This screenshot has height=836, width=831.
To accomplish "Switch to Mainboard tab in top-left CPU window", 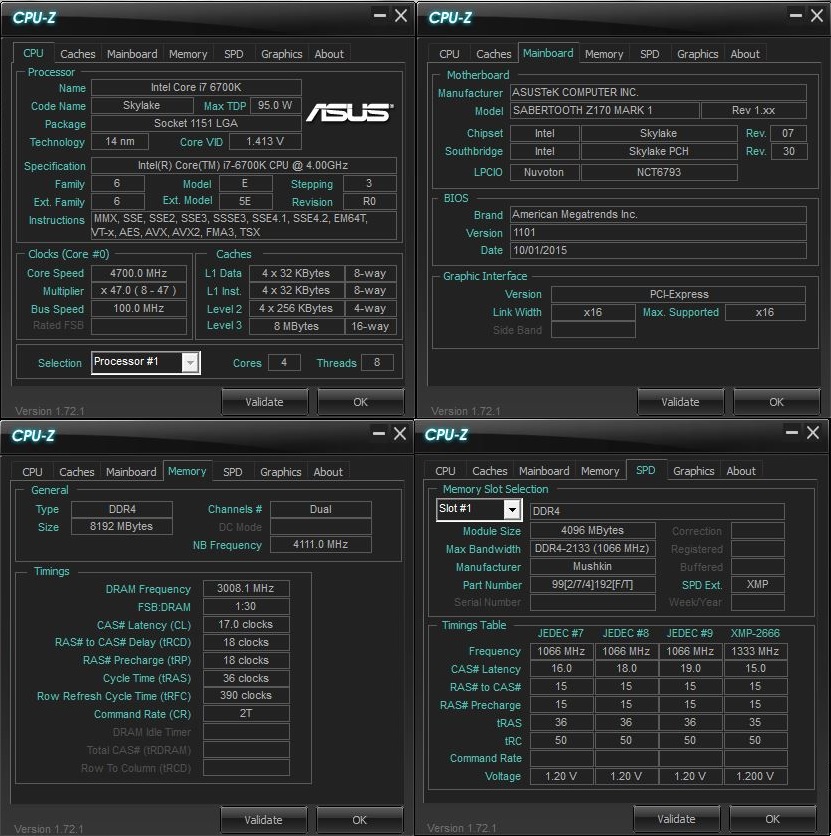I will click(x=132, y=54).
